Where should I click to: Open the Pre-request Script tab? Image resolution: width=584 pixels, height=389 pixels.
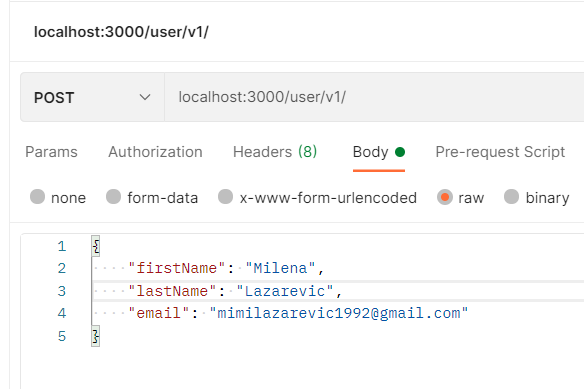click(500, 152)
